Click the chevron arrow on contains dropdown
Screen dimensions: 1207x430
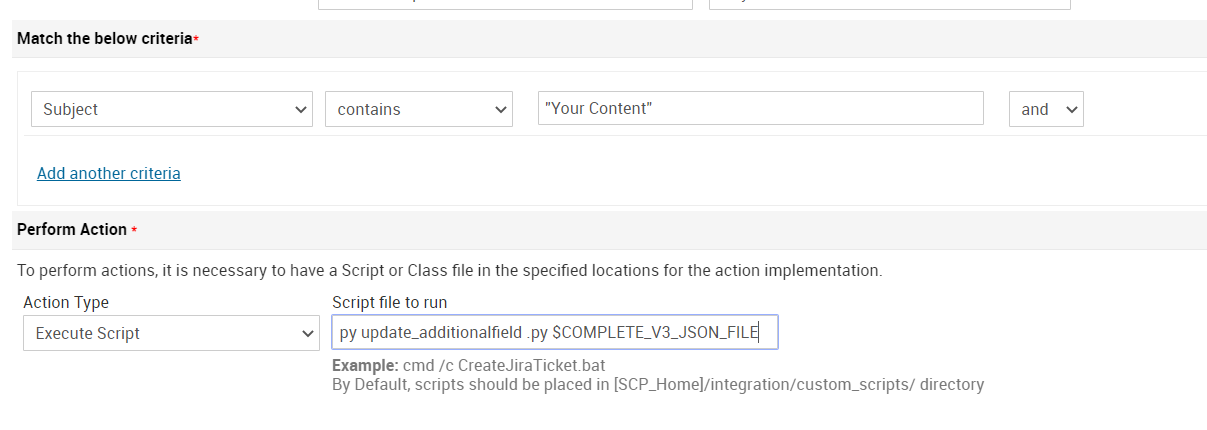[500, 109]
